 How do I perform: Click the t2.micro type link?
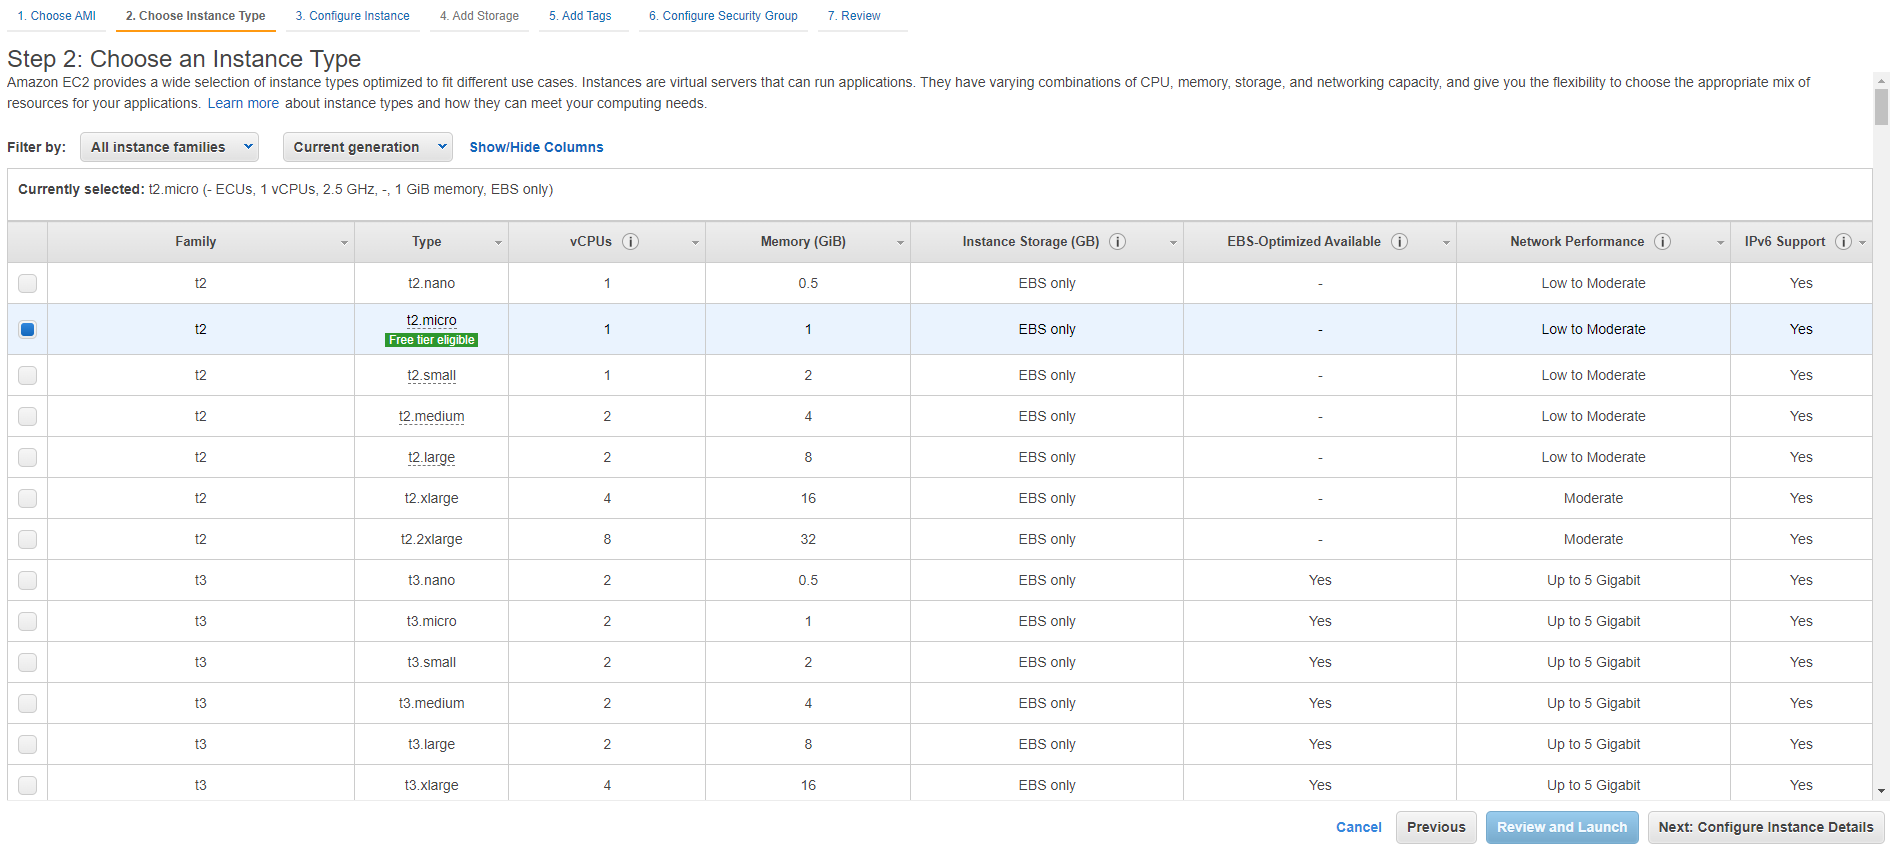(x=431, y=320)
